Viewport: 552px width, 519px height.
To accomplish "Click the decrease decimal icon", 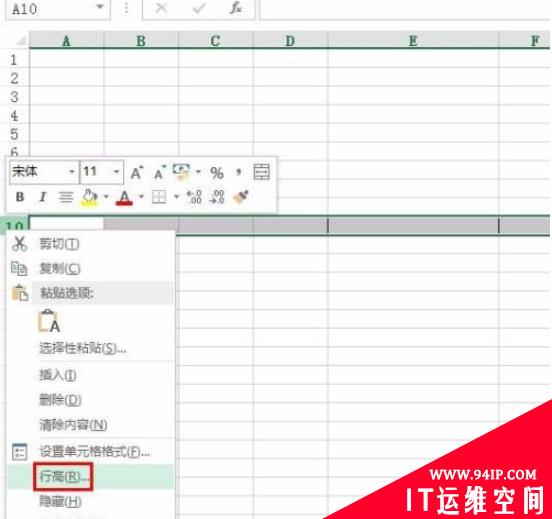I will (x=217, y=197).
